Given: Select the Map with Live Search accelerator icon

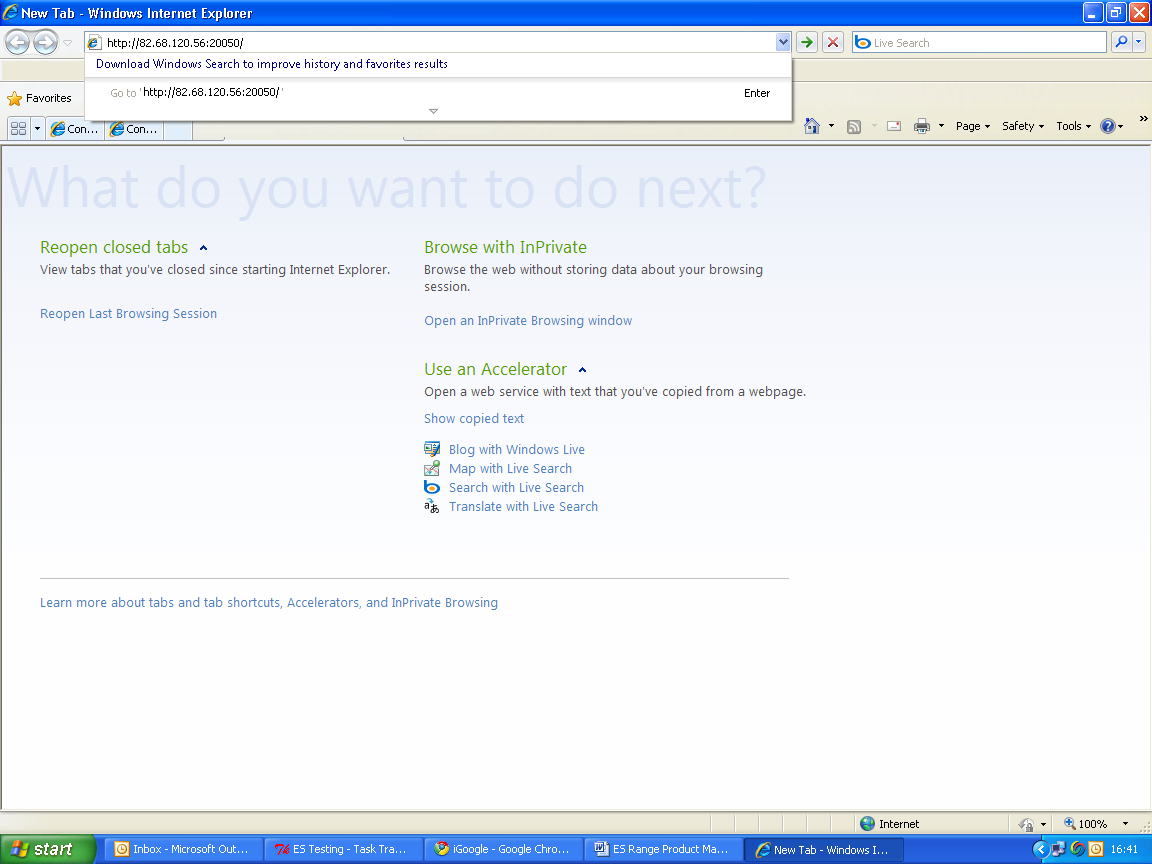Looking at the screenshot, I should coord(431,468).
